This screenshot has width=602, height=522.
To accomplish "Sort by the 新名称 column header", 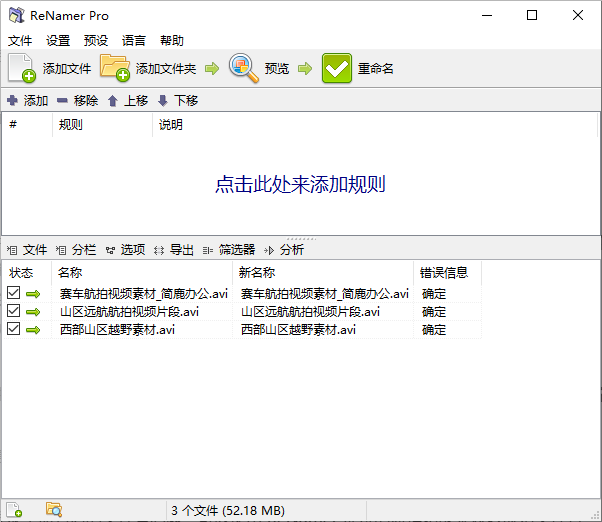I will point(323,273).
